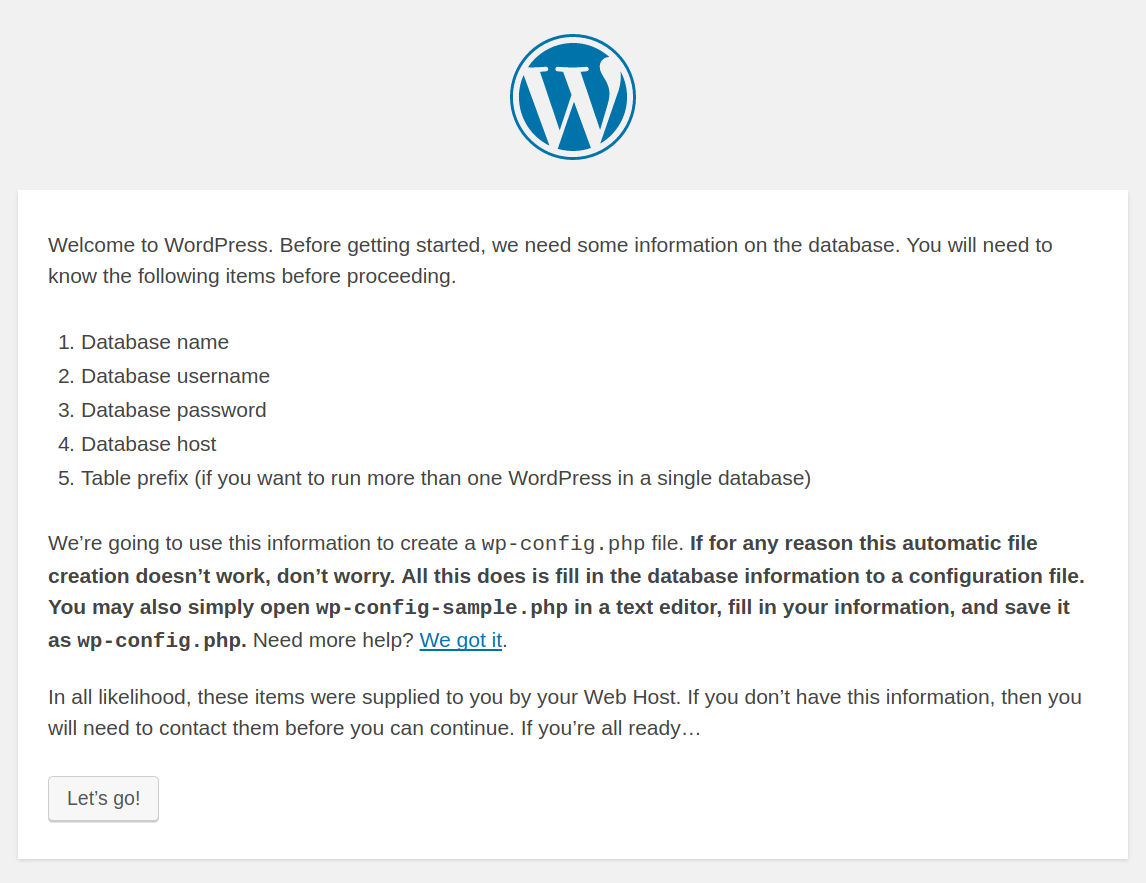Select the 'Database password' entry in the list
Image resolution: width=1146 pixels, height=883 pixels.
(x=173, y=410)
